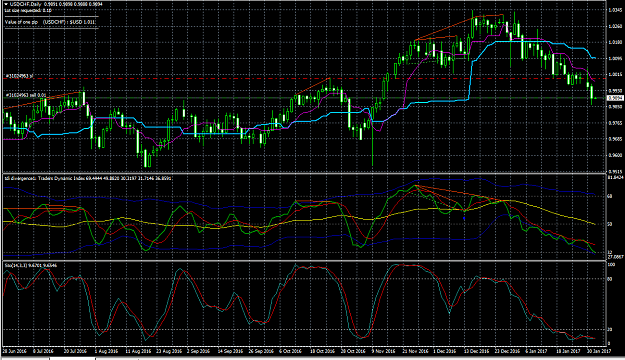
Task: Click the 26 Sep 2016 date label
Action: click(x=262, y=351)
